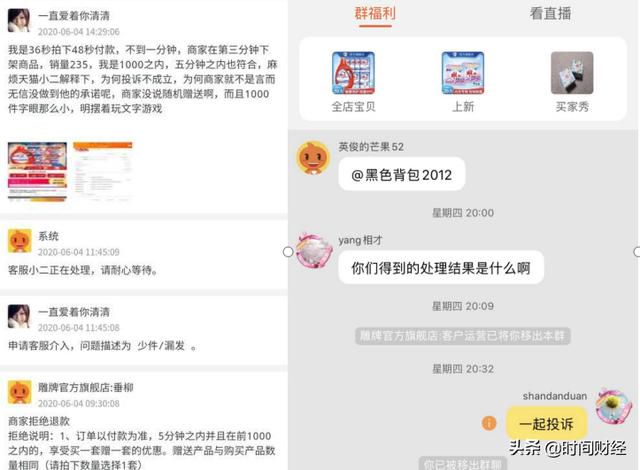This screenshot has height=470, width=640.
Task: Tap the 一起投诉 yellow message bubble
Action: pos(547,423)
